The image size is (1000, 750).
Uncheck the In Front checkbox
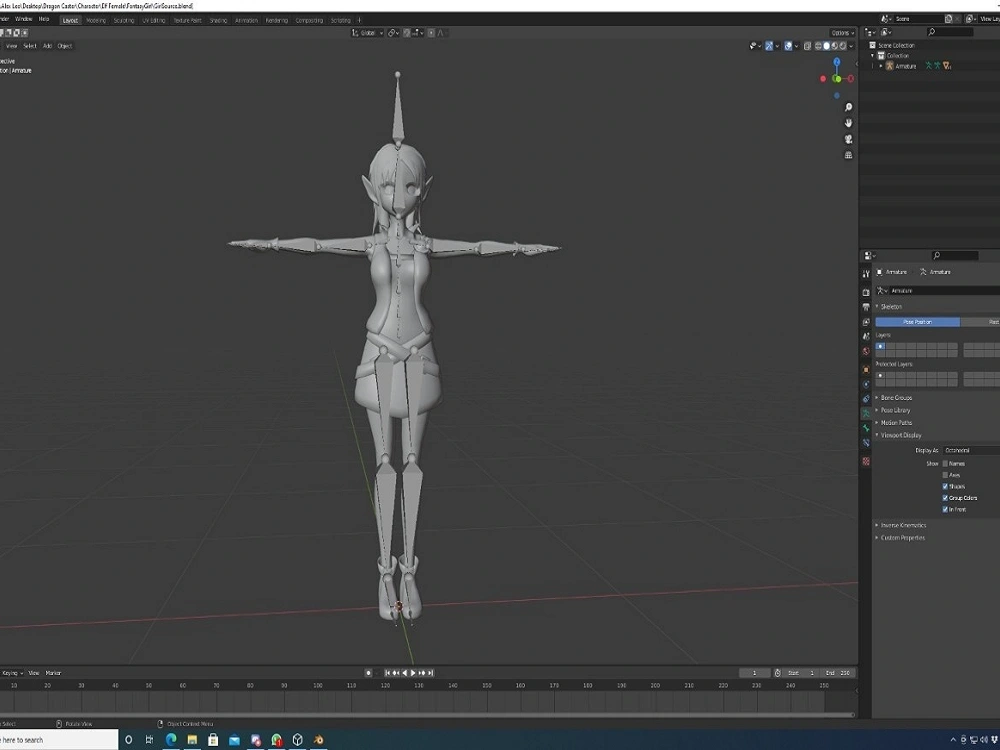945,510
